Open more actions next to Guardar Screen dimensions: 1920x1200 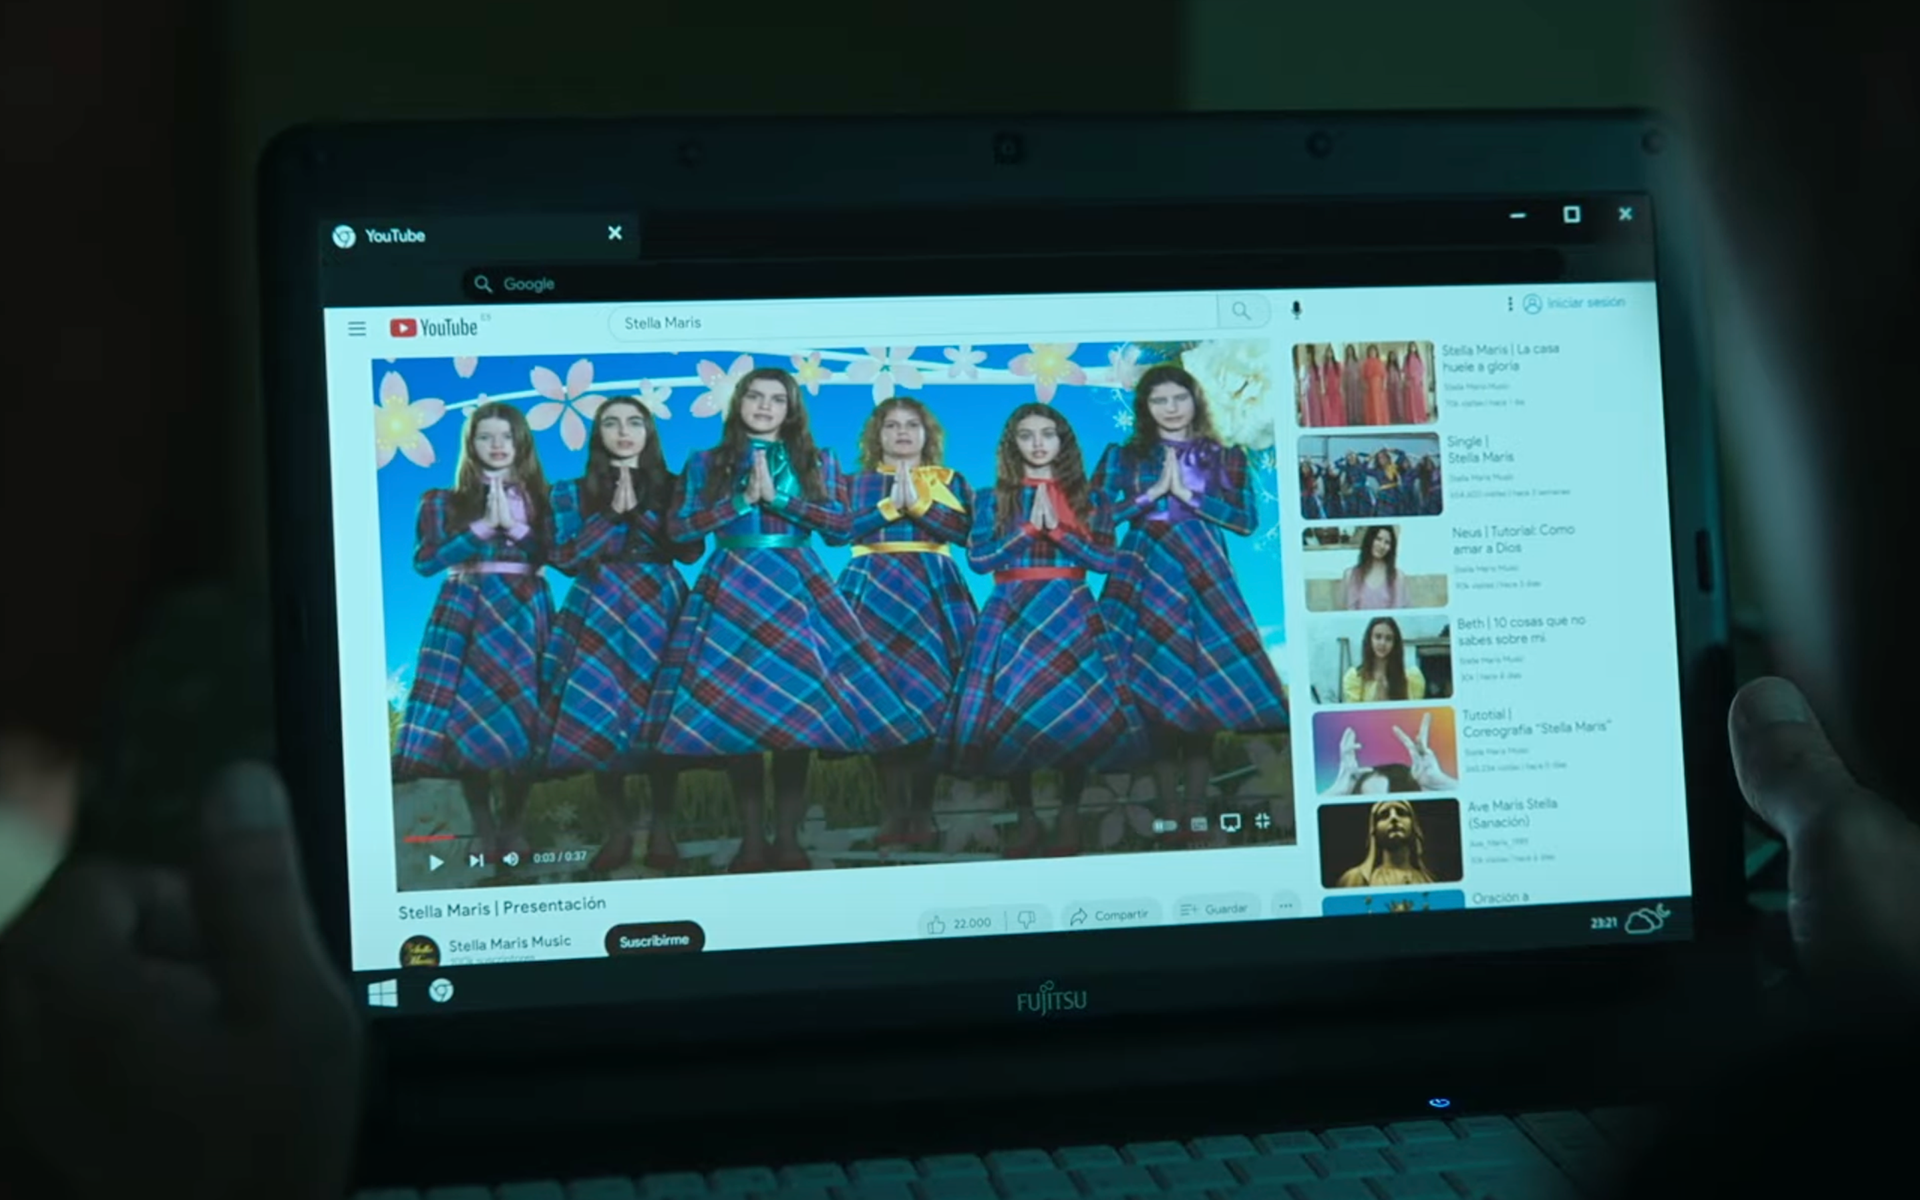tap(1286, 906)
